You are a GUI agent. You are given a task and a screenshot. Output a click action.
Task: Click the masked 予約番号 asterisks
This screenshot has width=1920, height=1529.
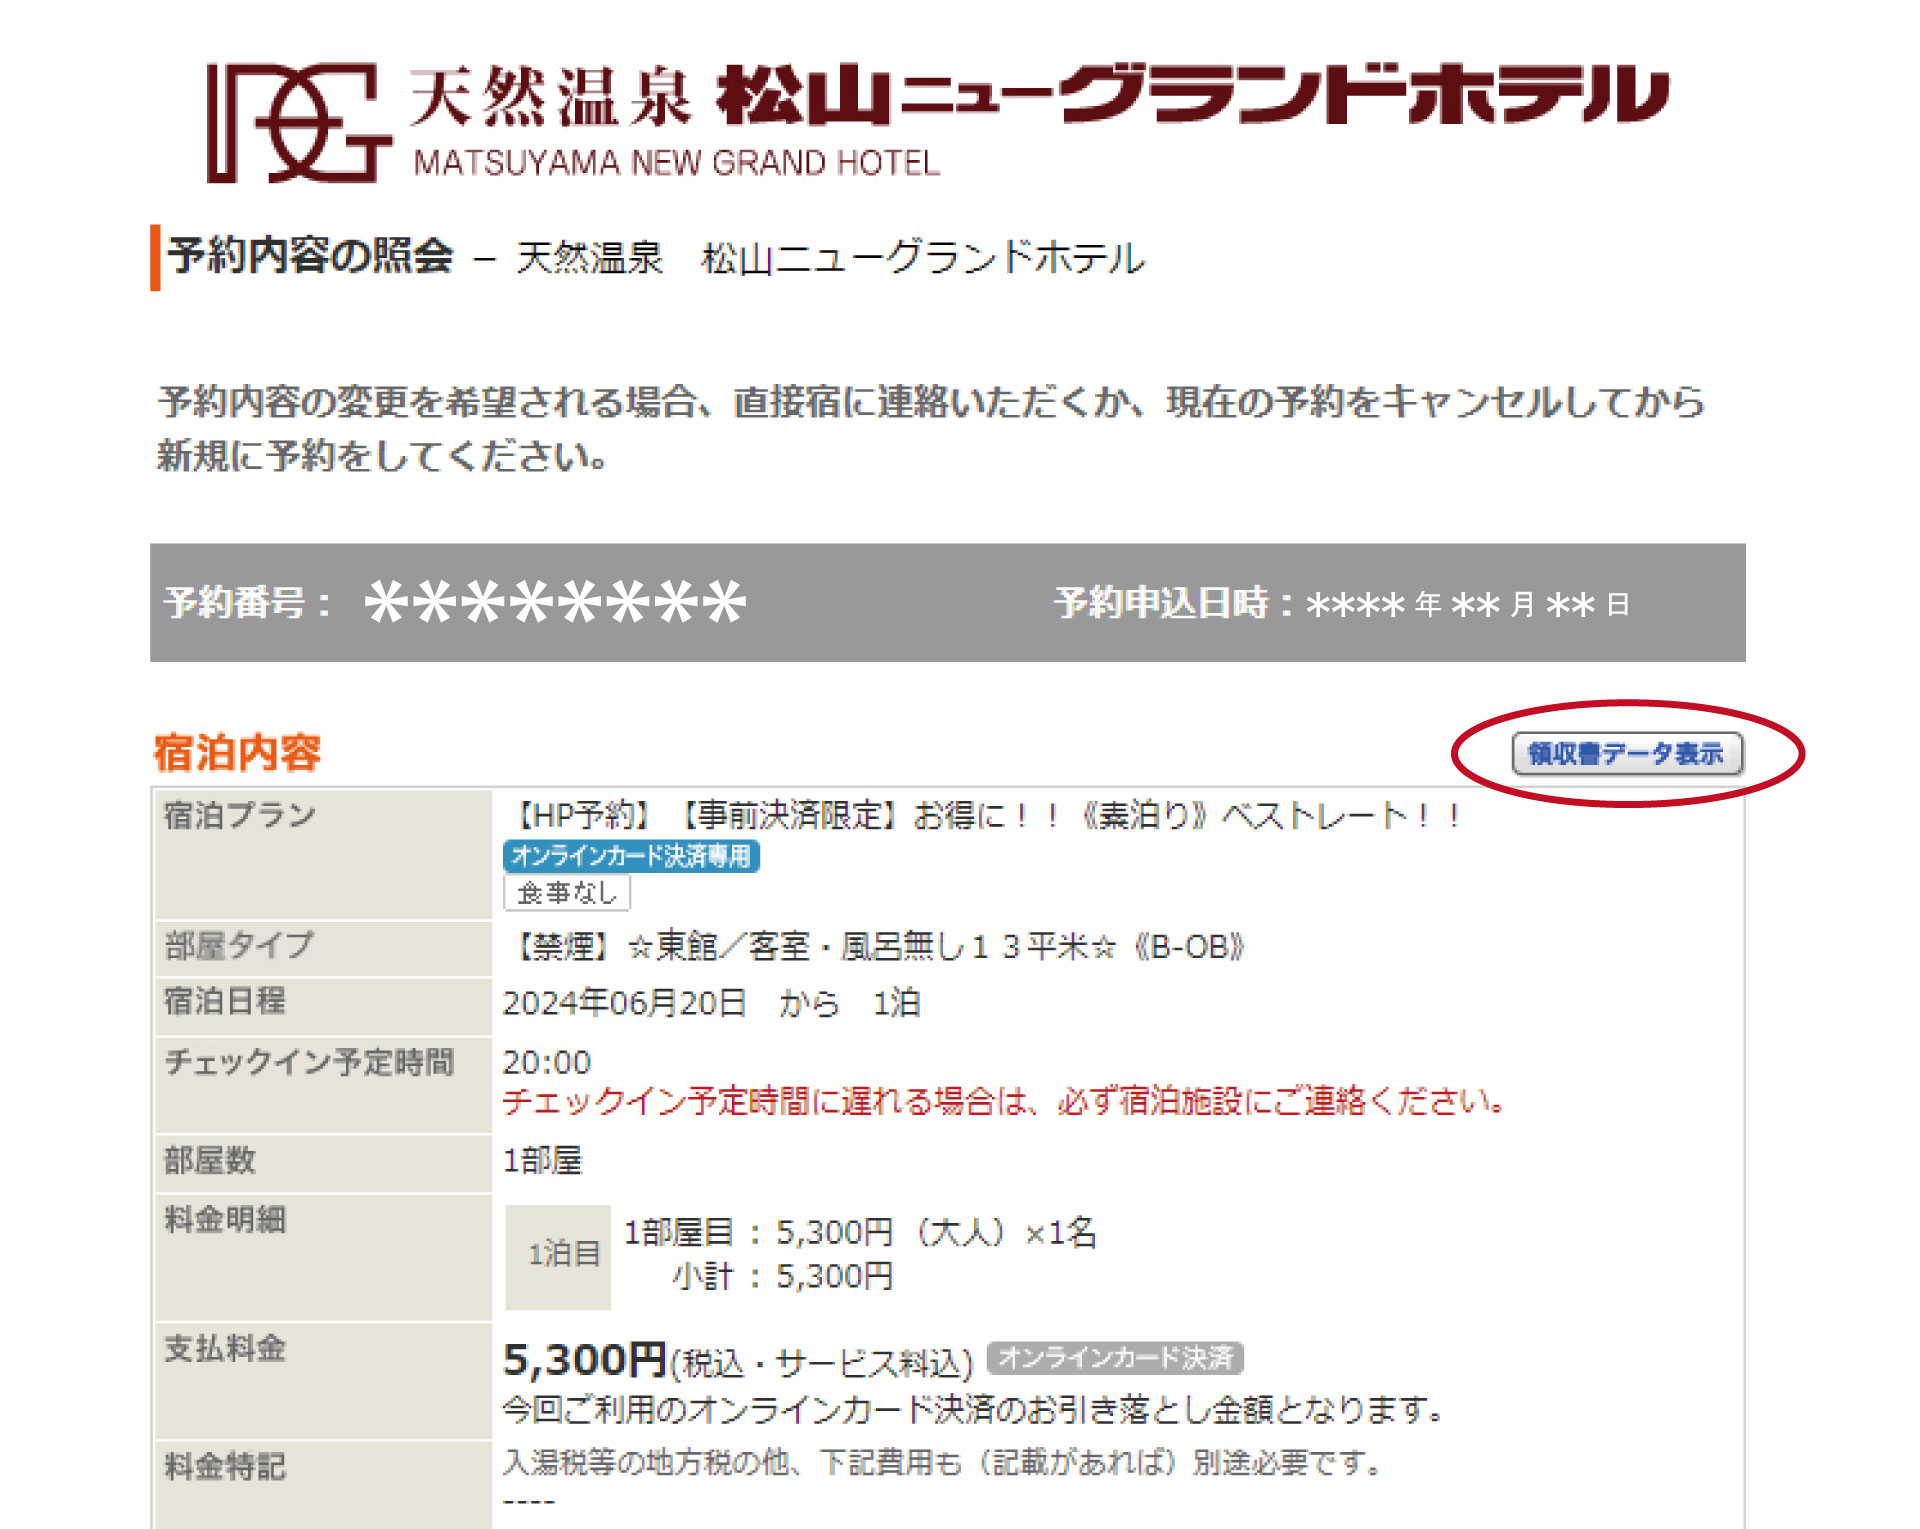pos(555,603)
